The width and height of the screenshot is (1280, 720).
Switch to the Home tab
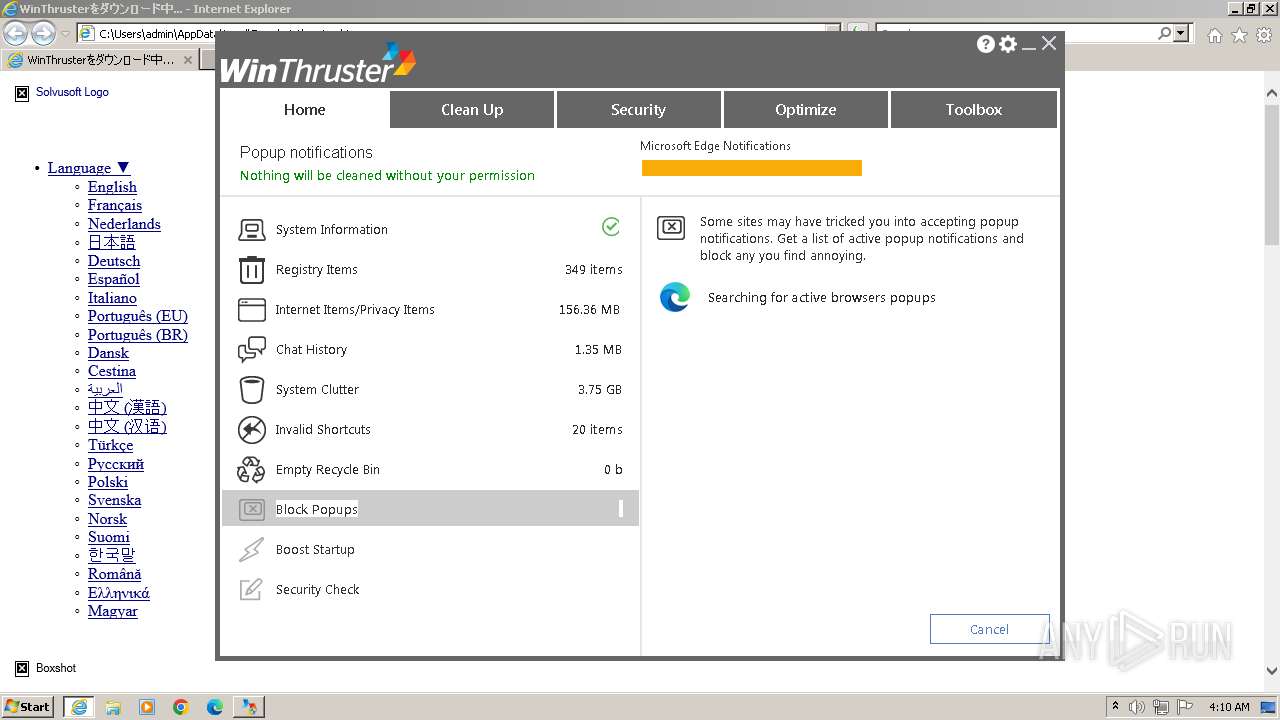pos(304,109)
